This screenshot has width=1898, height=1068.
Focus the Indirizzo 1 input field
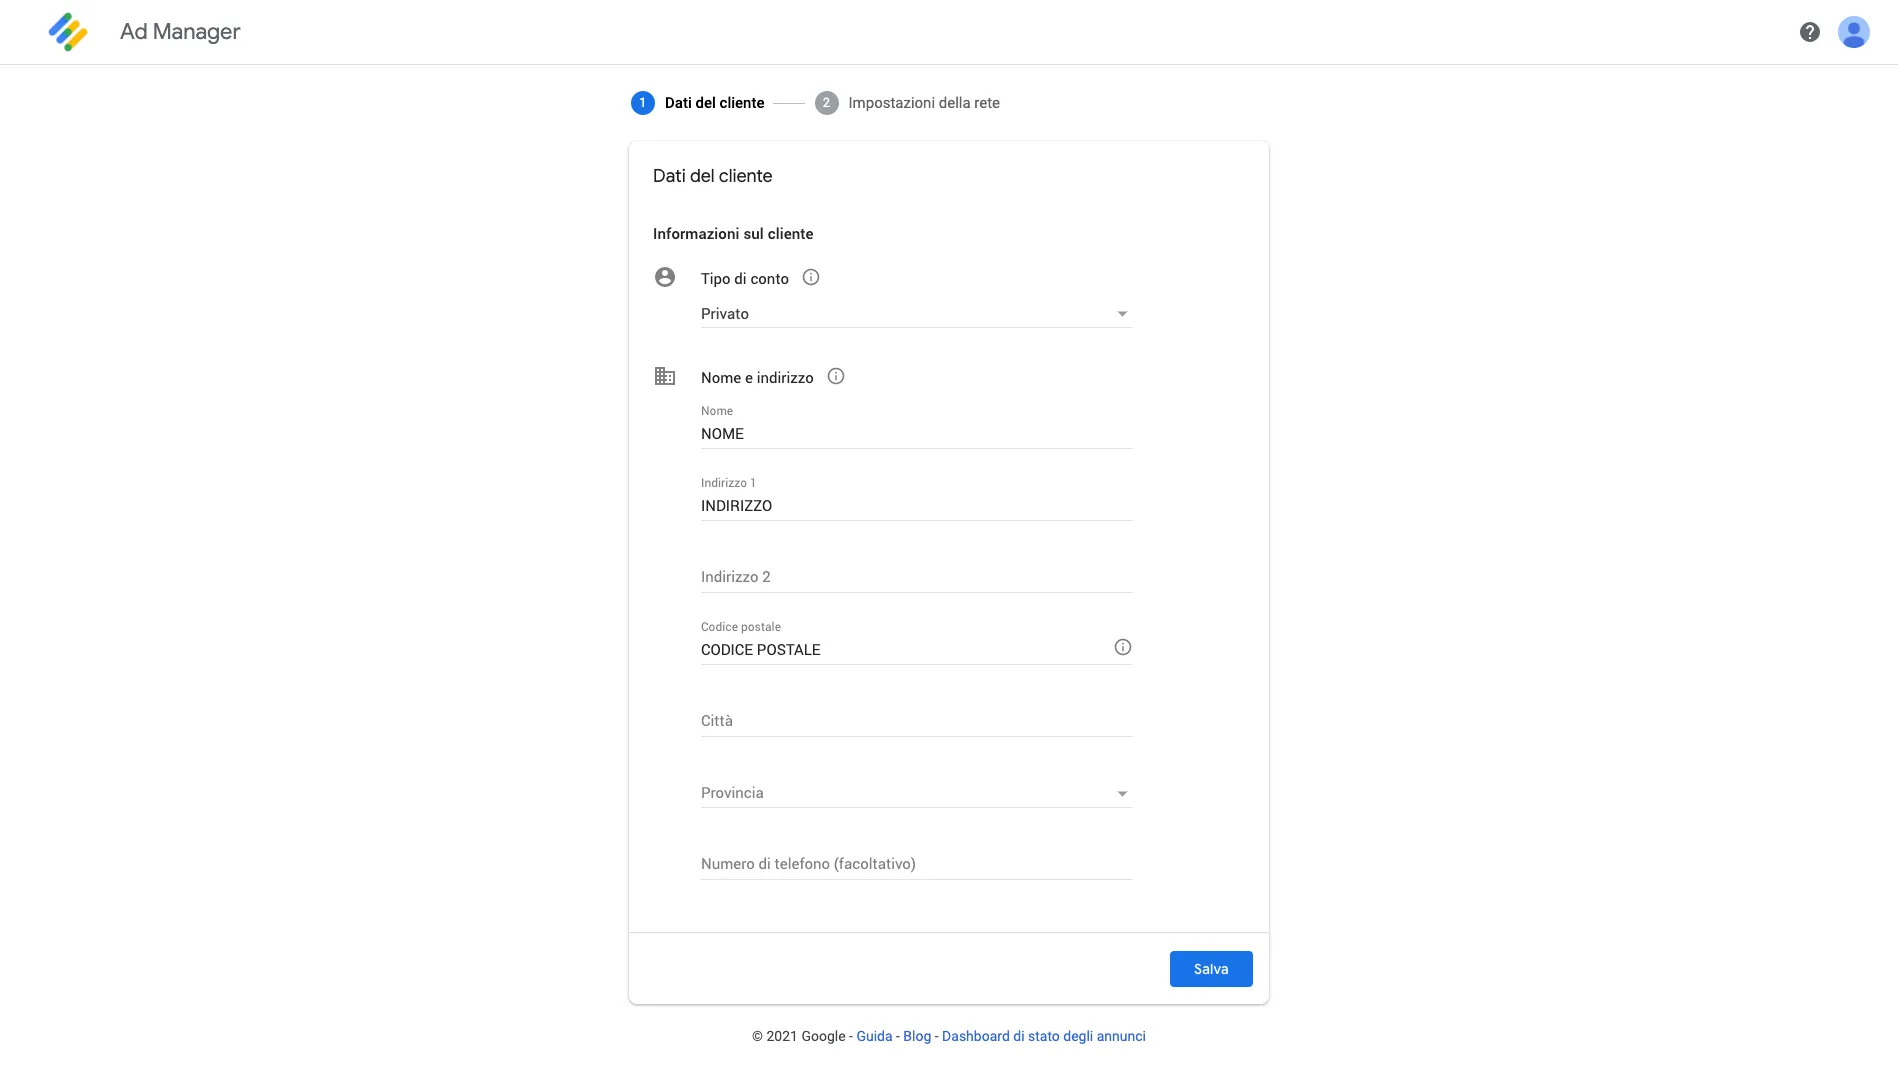[916, 506]
